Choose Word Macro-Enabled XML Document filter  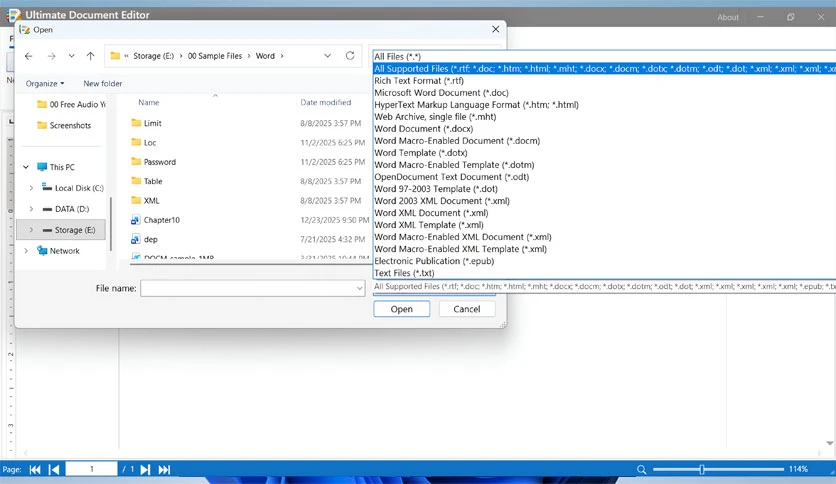pos(605,237)
